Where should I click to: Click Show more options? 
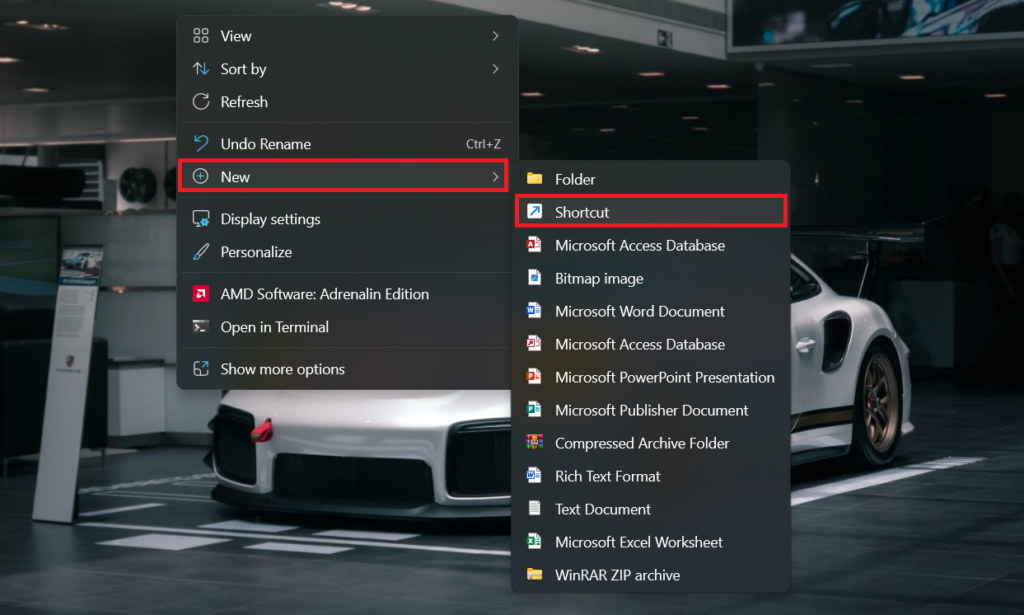click(x=282, y=369)
